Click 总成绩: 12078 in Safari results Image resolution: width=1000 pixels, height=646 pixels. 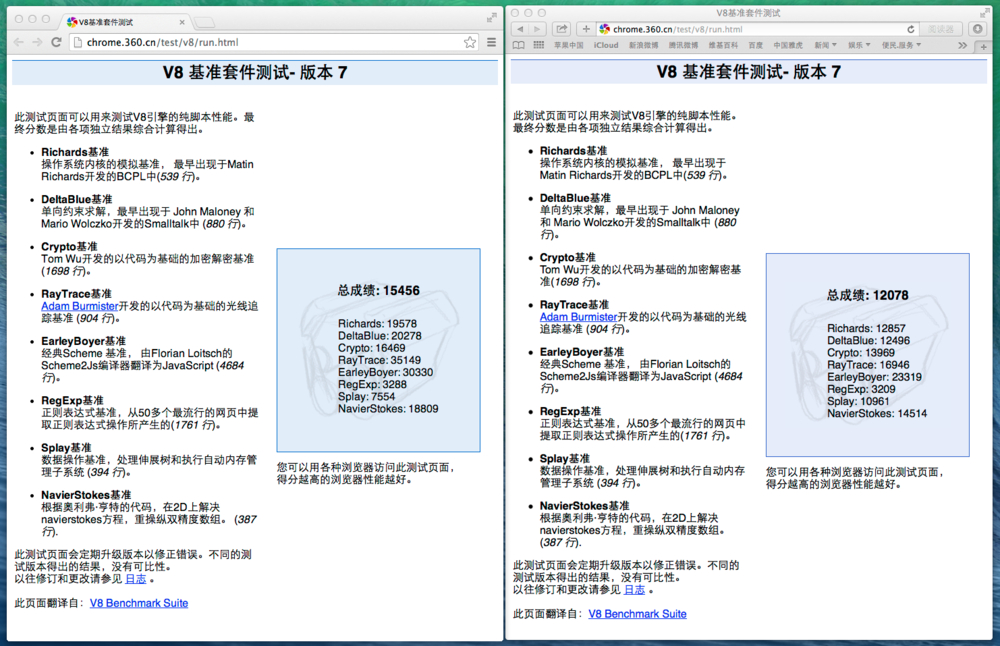868,295
